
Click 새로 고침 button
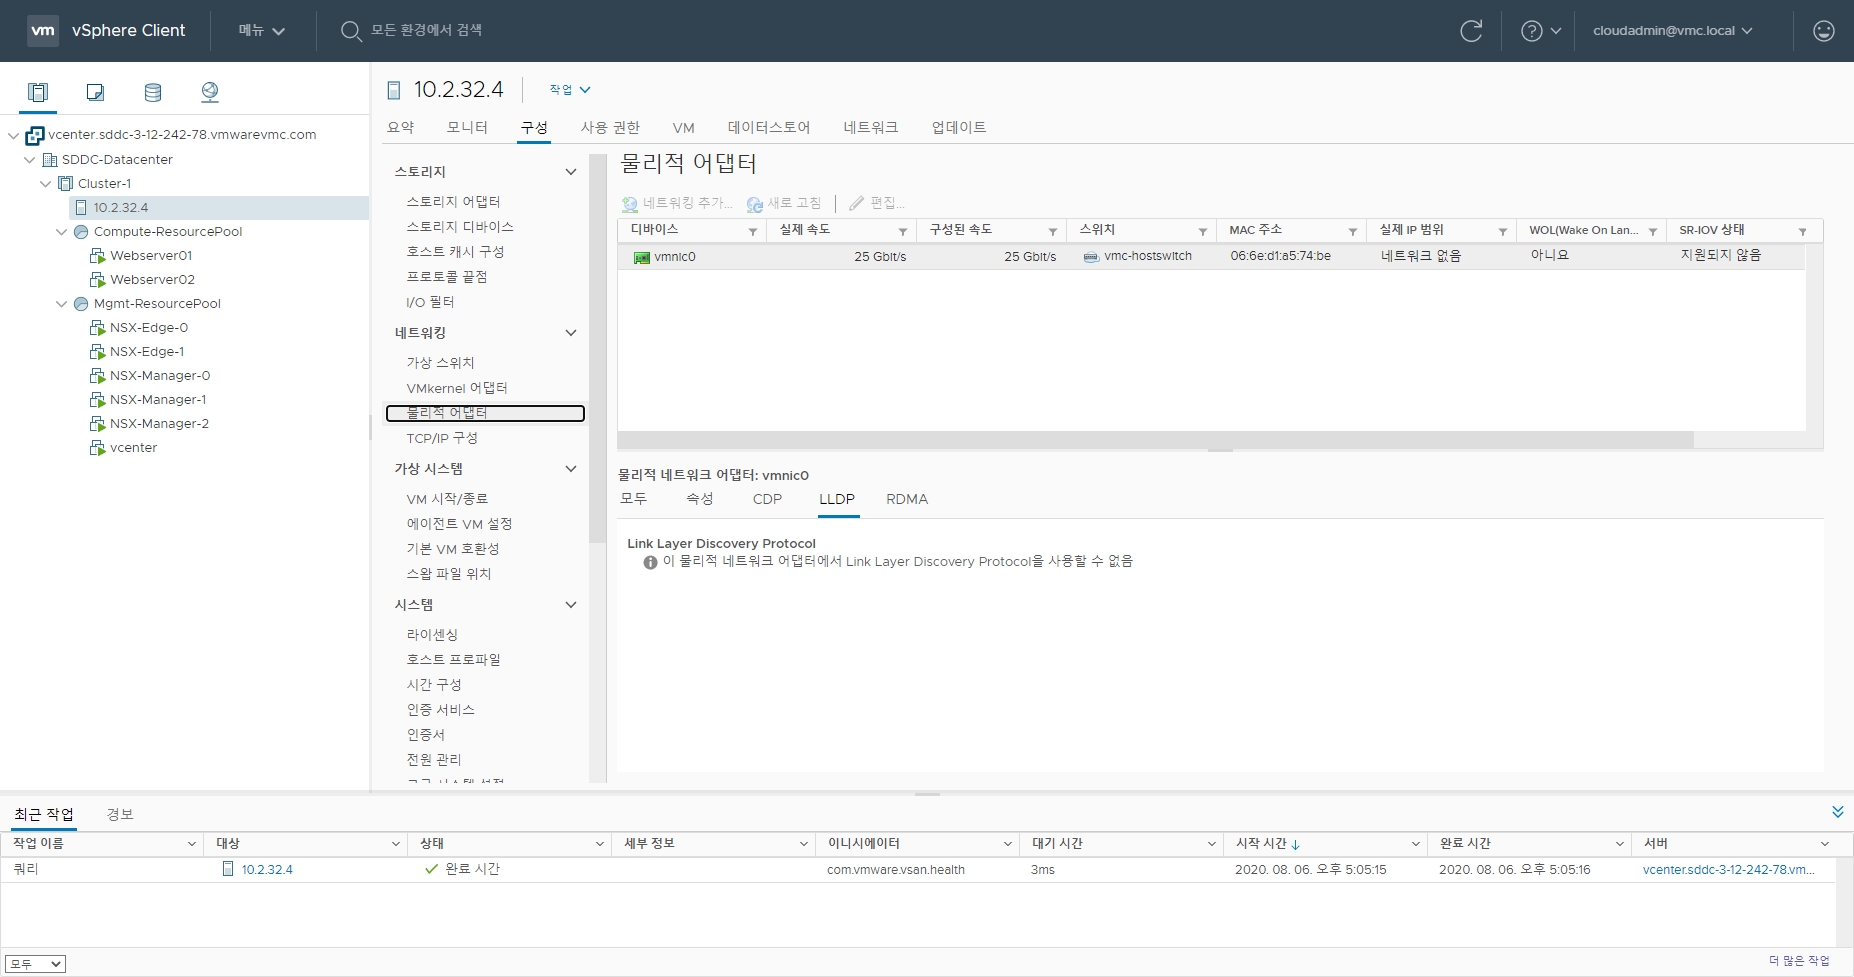(x=784, y=203)
